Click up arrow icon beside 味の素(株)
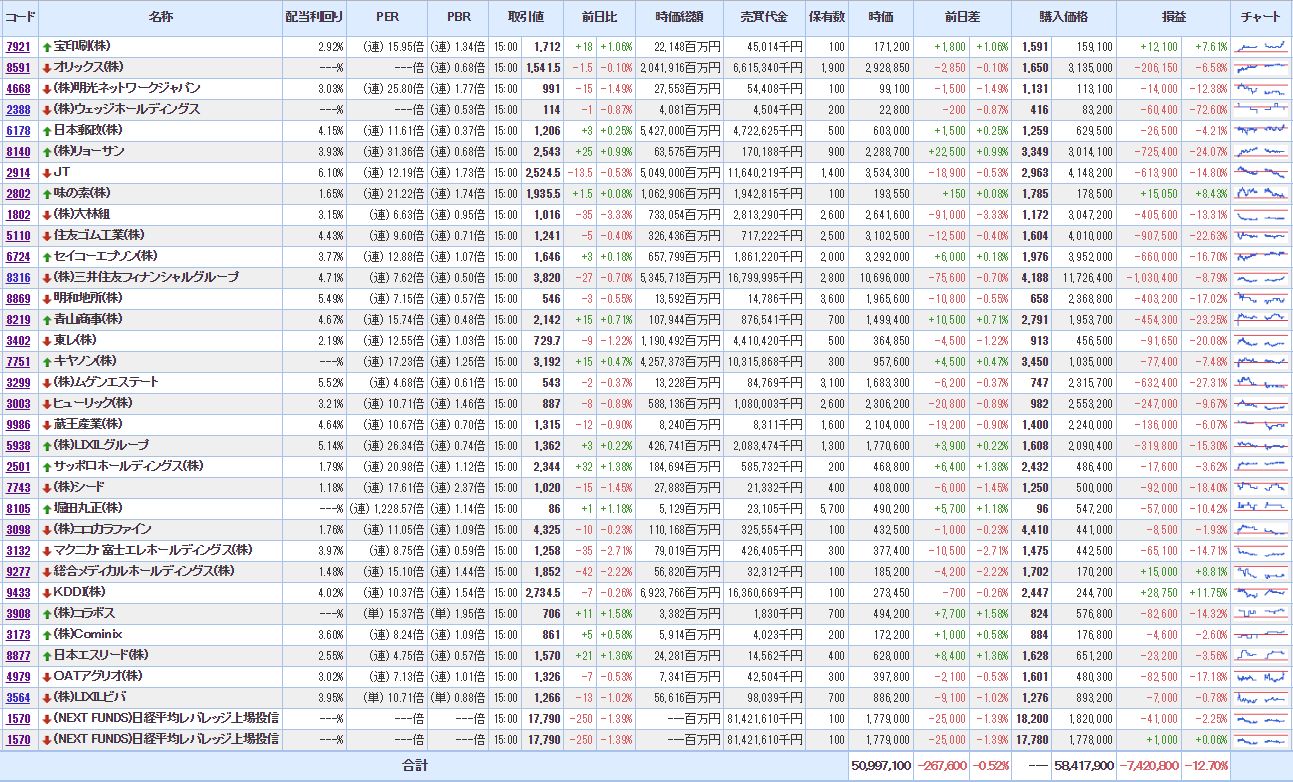The width and height of the screenshot is (1293, 782). pyautogui.click(x=47, y=194)
